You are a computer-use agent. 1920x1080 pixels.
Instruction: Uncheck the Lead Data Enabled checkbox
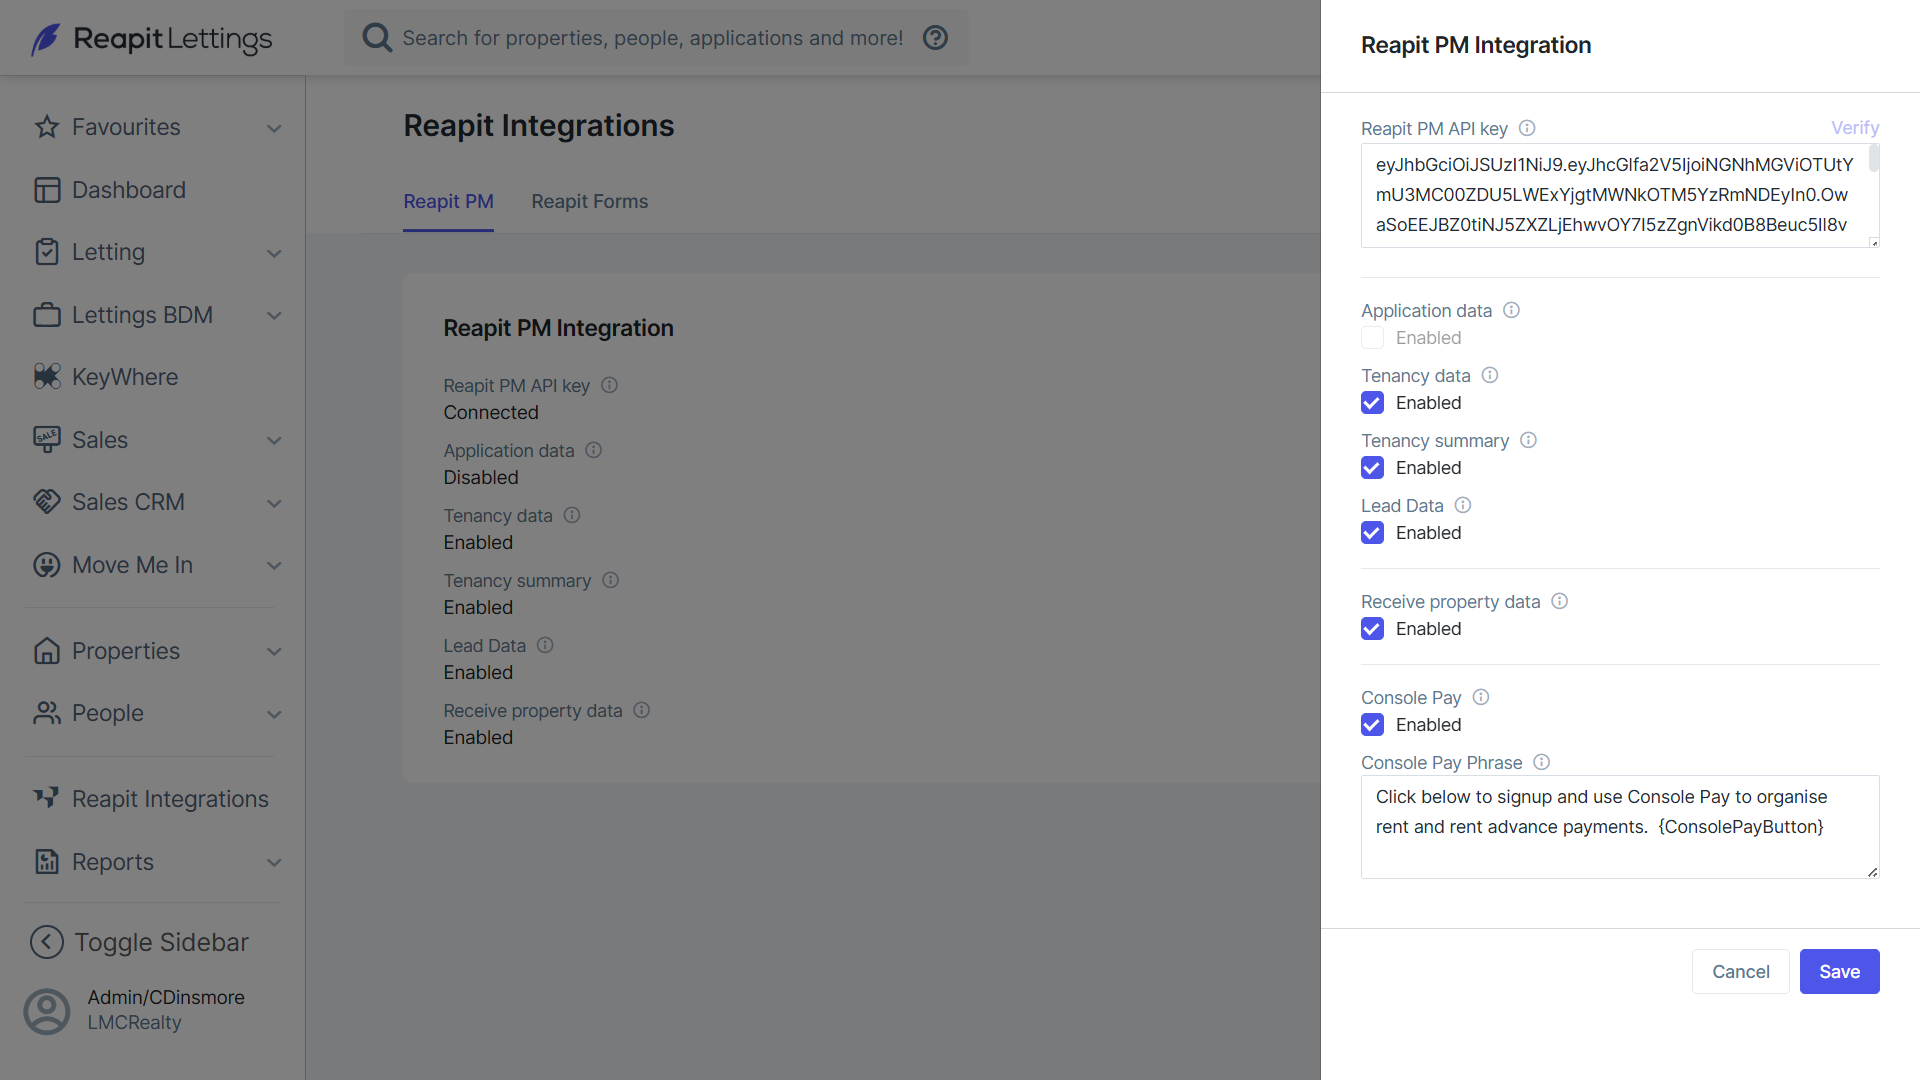click(x=1372, y=533)
